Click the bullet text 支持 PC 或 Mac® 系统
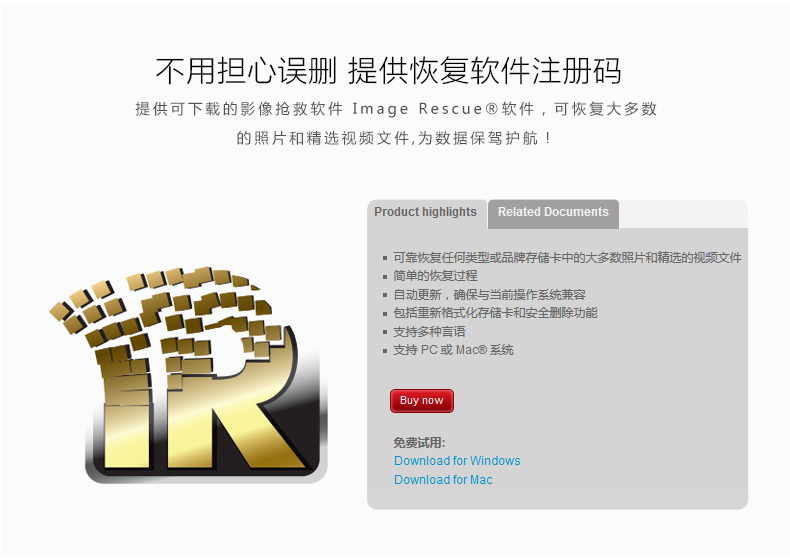Image resolution: width=790 pixels, height=560 pixels. point(453,350)
